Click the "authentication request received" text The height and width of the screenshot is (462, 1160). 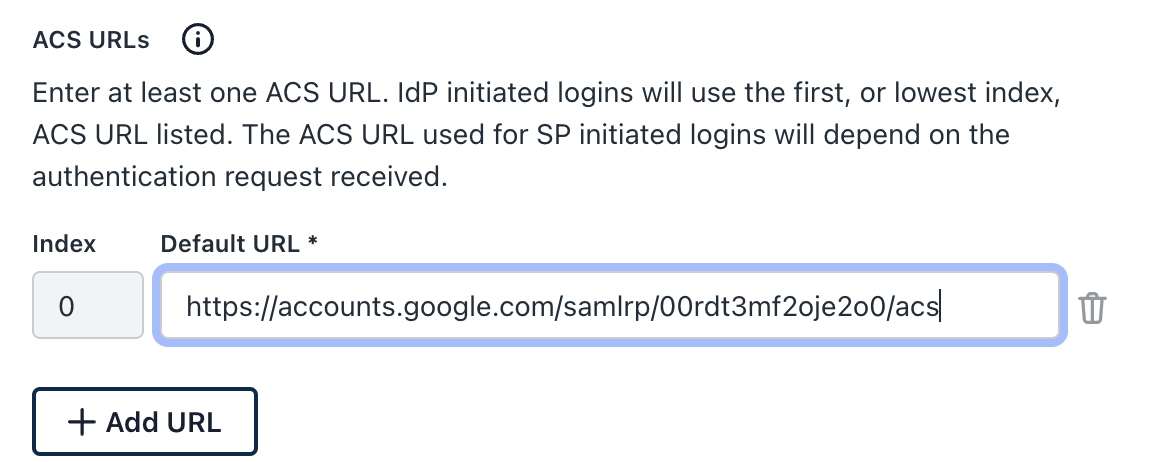236,176
